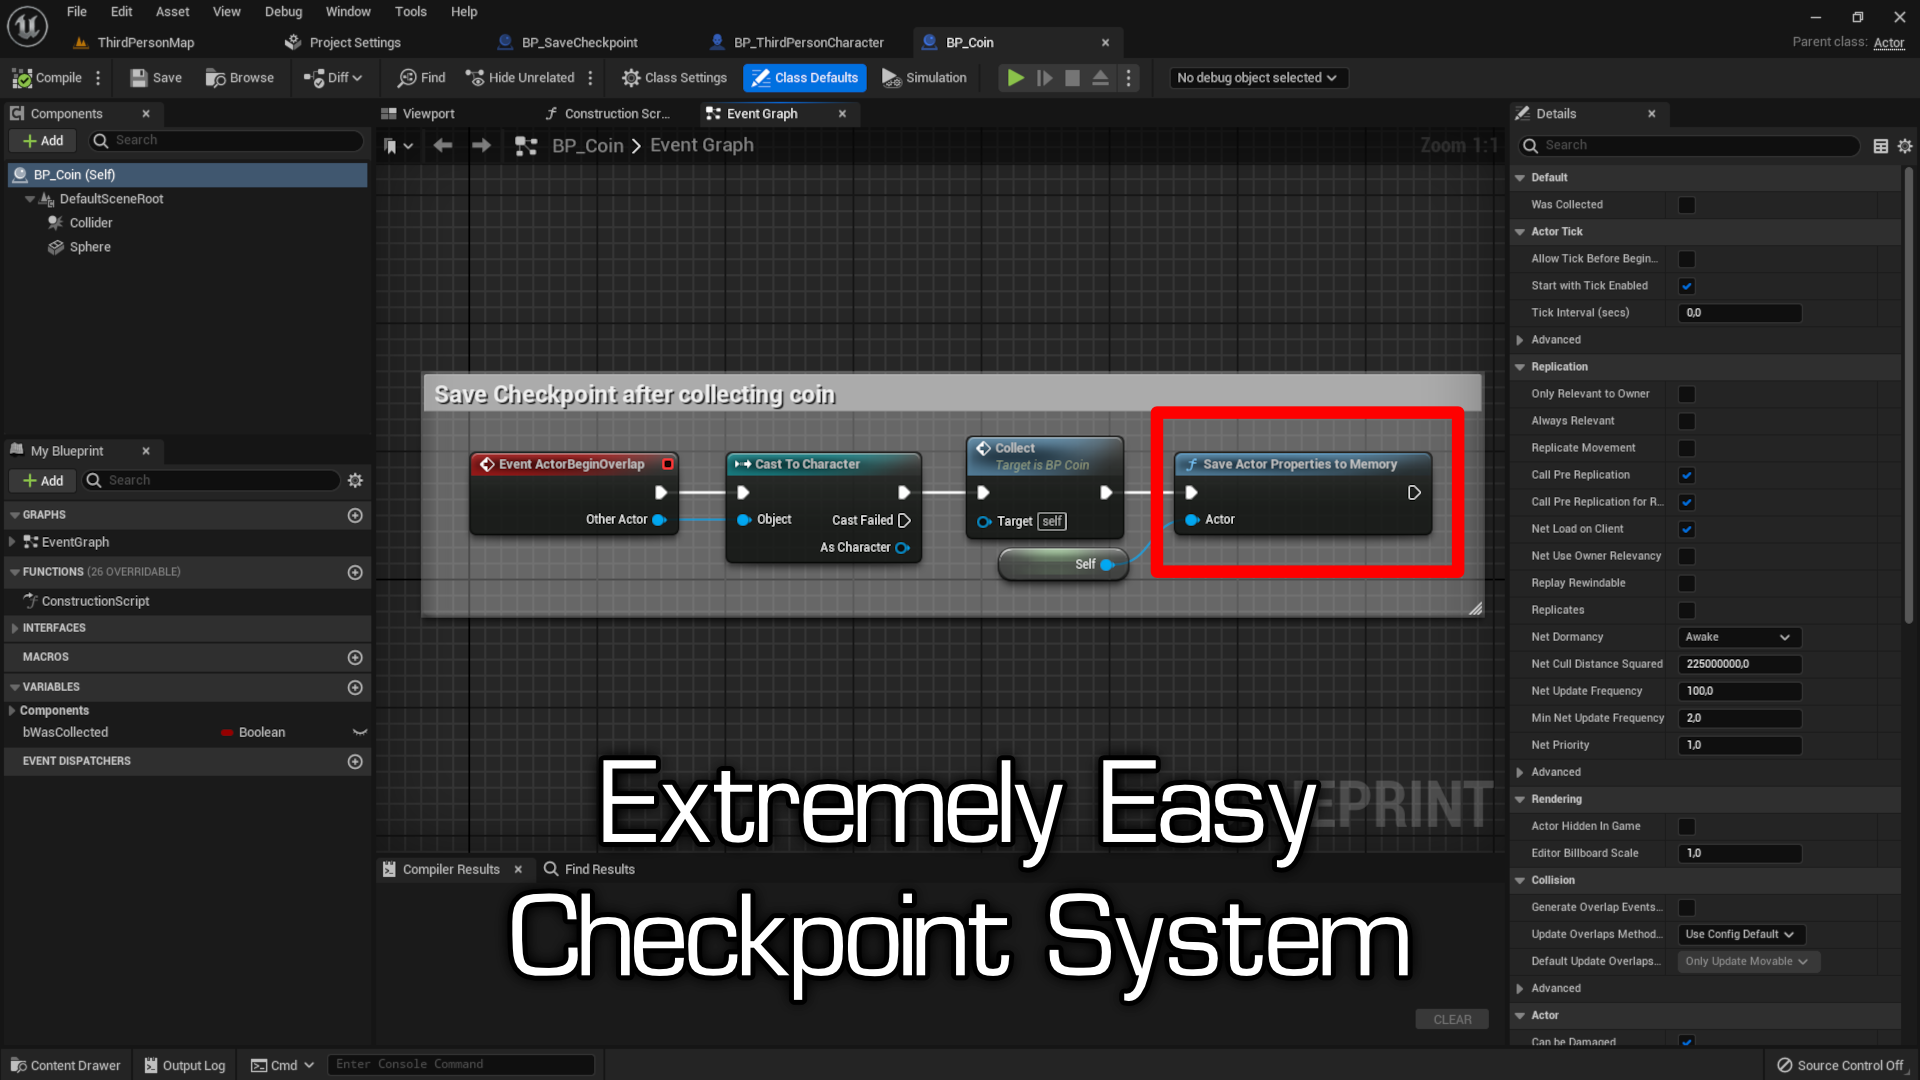The image size is (1920, 1080).
Task: Uncheck Call Pre Replication
Action: pos(1687,475)
